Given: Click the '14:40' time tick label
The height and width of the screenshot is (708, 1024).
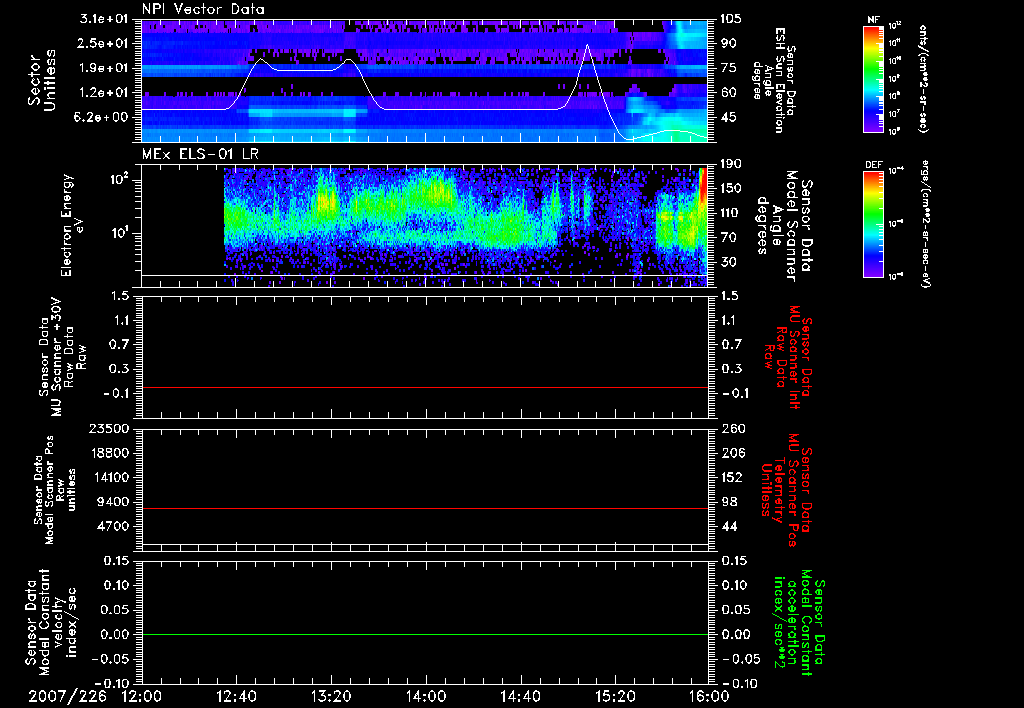Looking at the screenshot, I should click(x=520, y=696).
